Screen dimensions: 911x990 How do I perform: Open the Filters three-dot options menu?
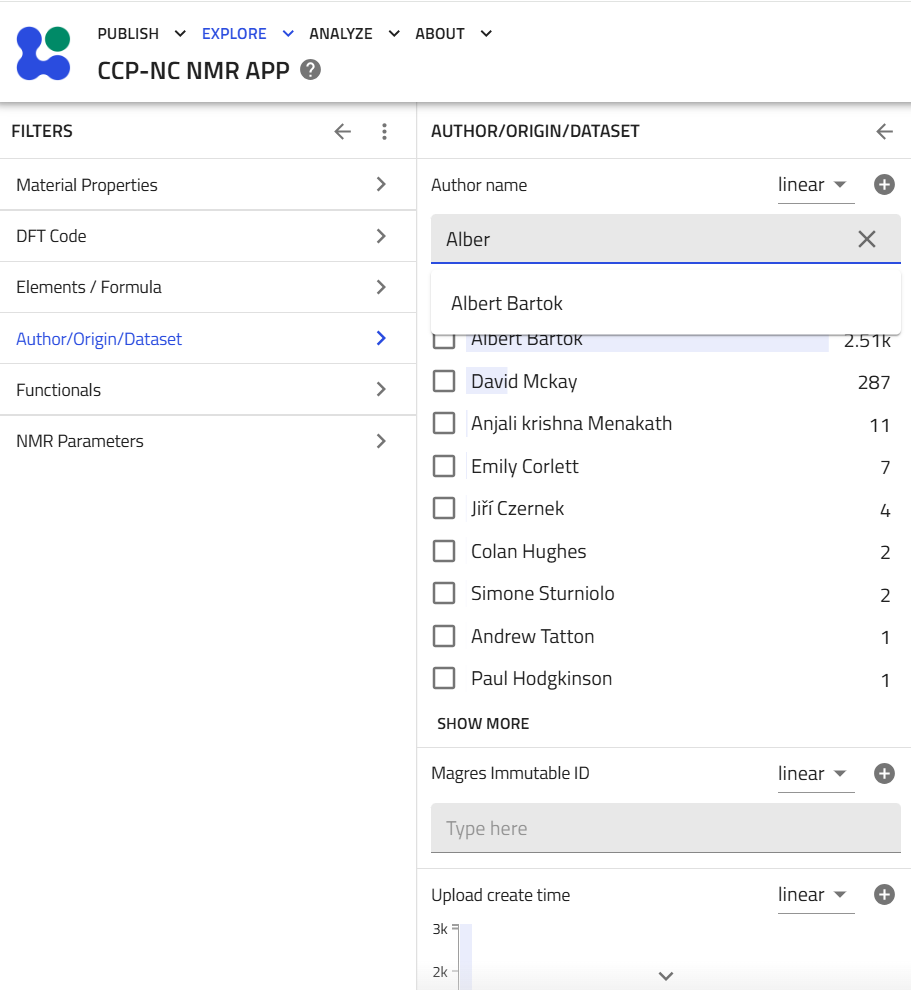point(384,131)
